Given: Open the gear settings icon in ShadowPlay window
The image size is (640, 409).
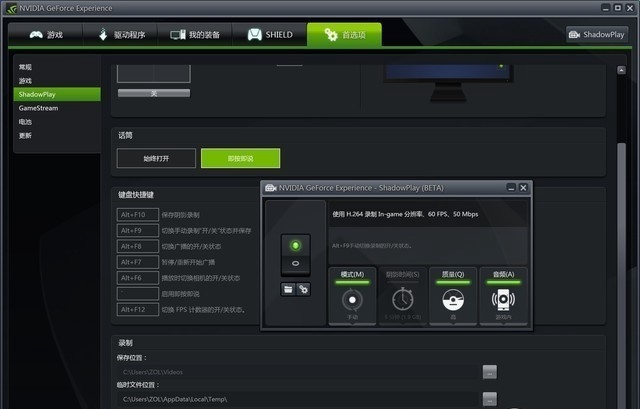Looking at the screenshot, I should click(303, 289).
